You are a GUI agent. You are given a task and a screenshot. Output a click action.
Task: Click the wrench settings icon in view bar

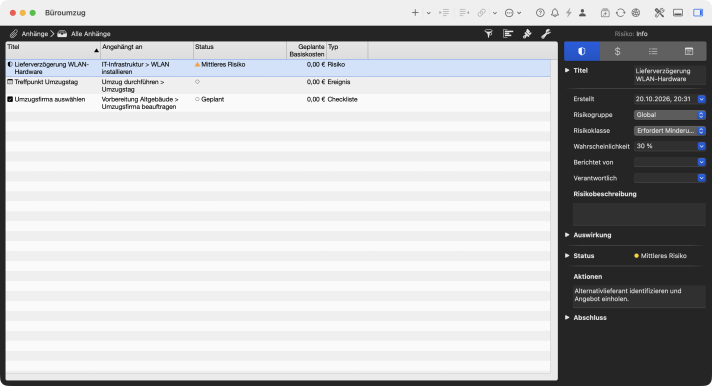pos(546,34)
